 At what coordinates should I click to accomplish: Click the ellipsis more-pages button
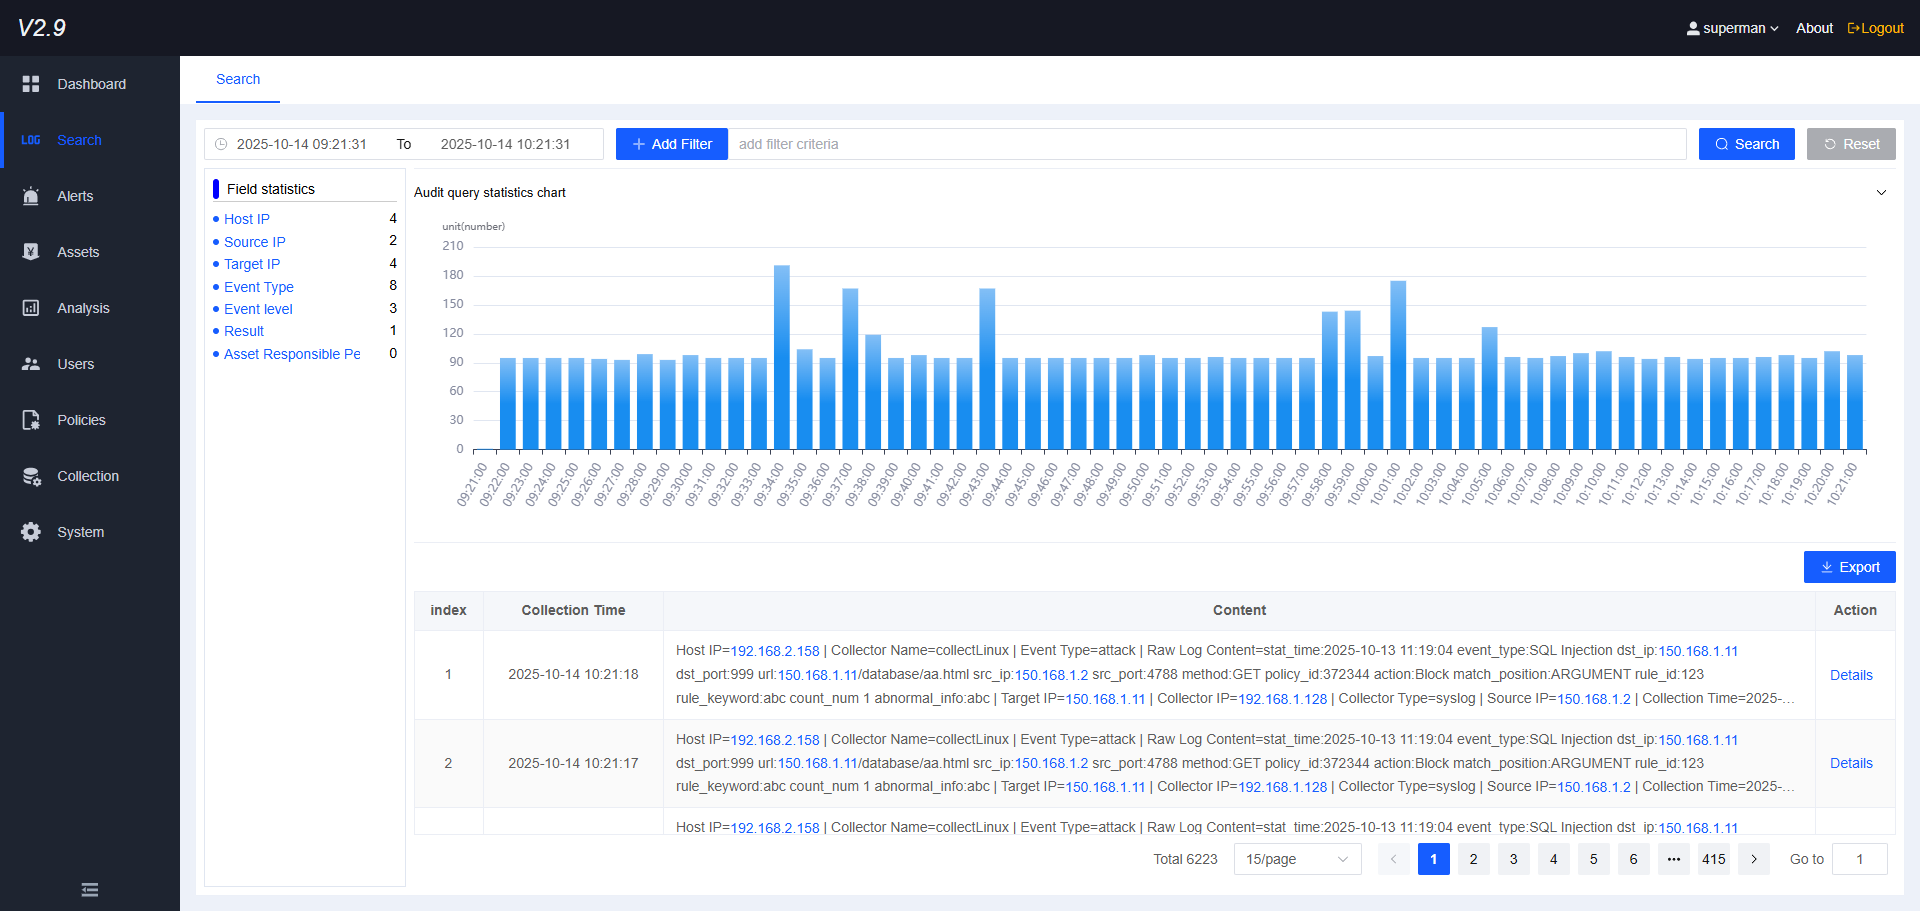click(1674, 859)
